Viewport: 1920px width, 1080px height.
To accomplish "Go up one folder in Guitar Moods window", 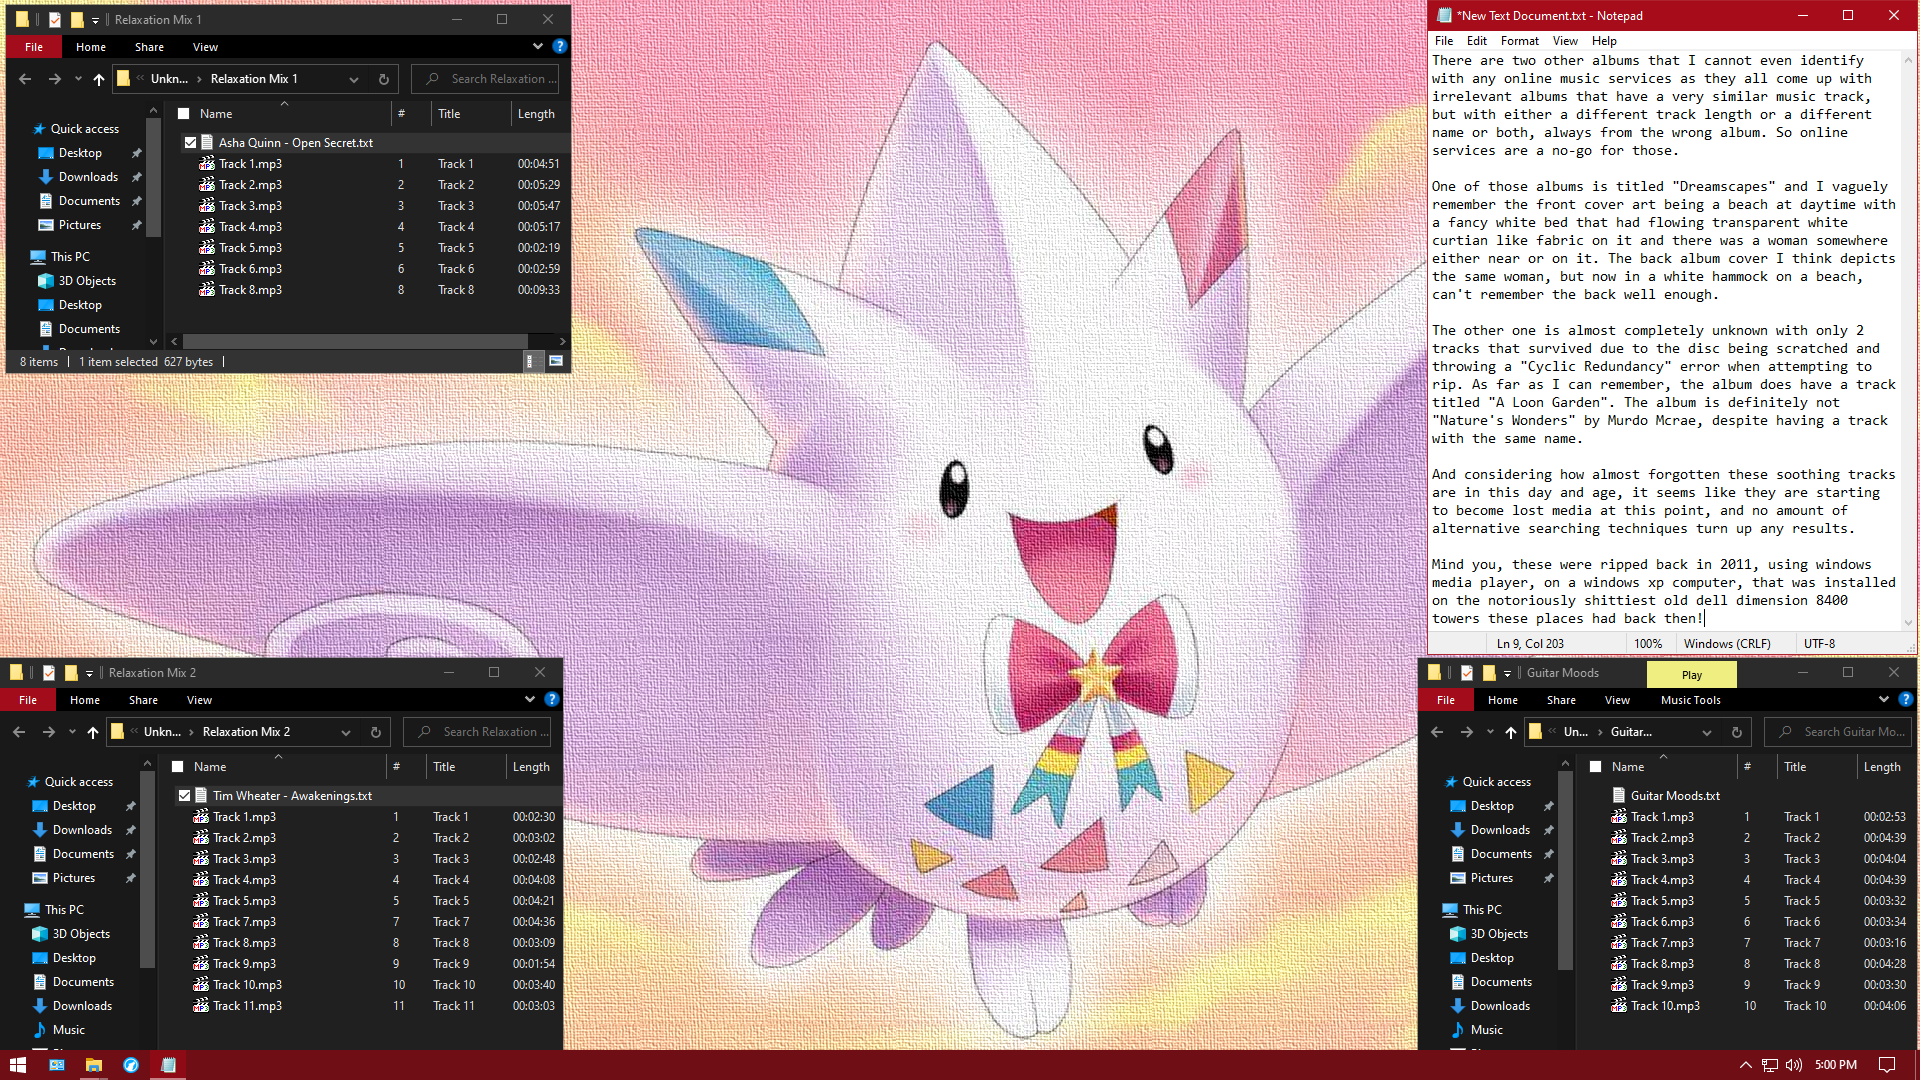I will pos(1511,732).
